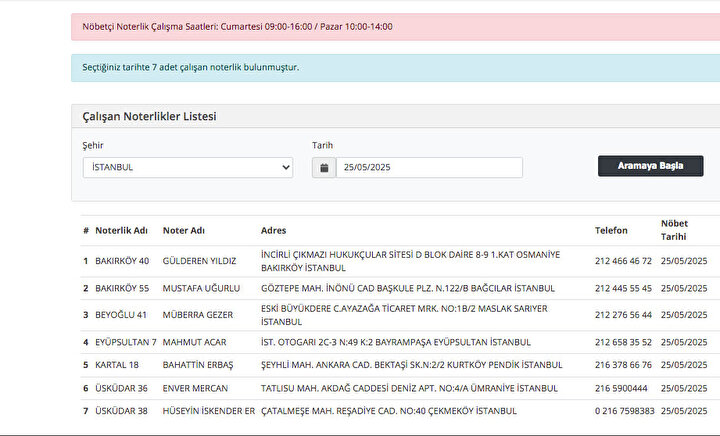Click the '7 adet çalışan noterlik' info message
720x436 pixels.
pyautogui.click(x=191, y=67)
